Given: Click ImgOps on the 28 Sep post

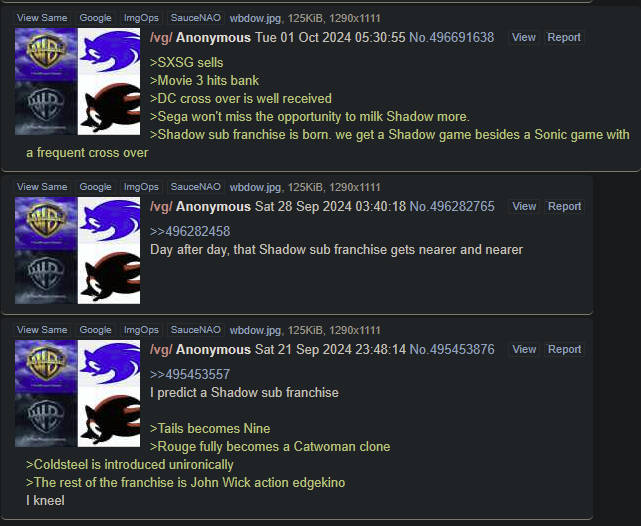Looking at the screenshot, I should point(141,187).
